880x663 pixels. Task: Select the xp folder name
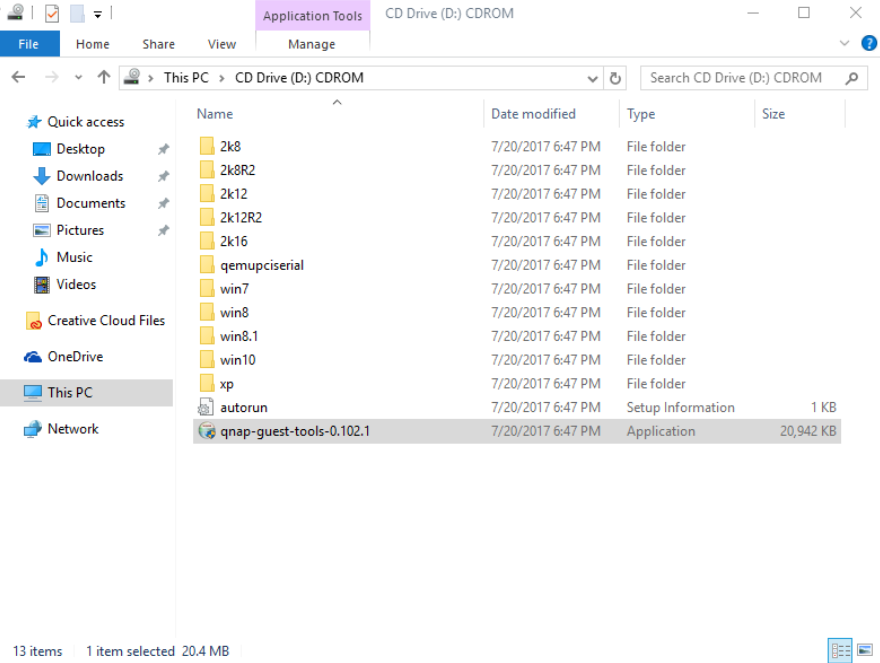(x=226, y=384)
